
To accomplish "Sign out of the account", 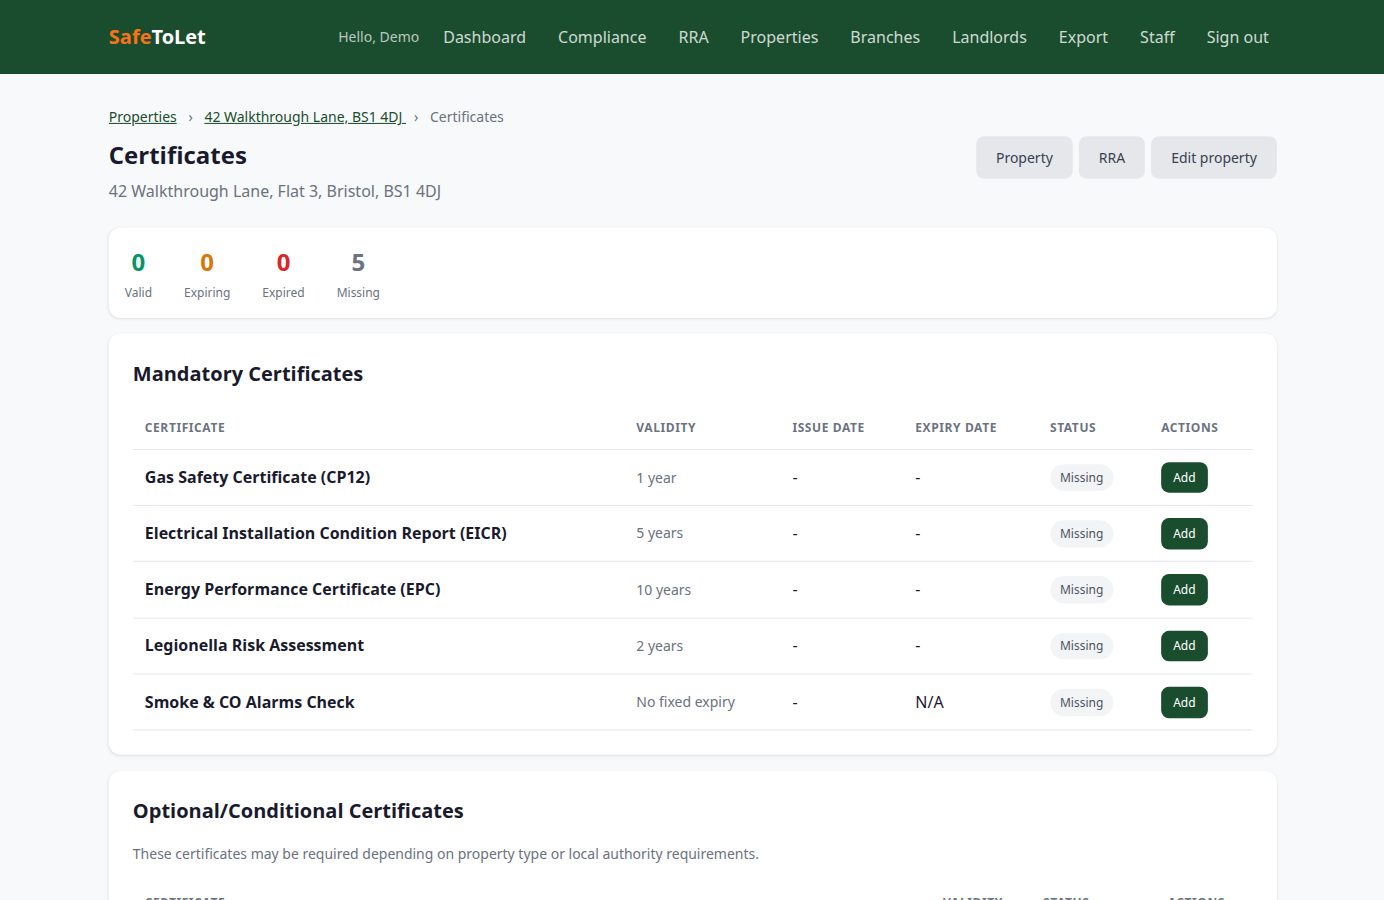I will click(x=1237, y=37).
